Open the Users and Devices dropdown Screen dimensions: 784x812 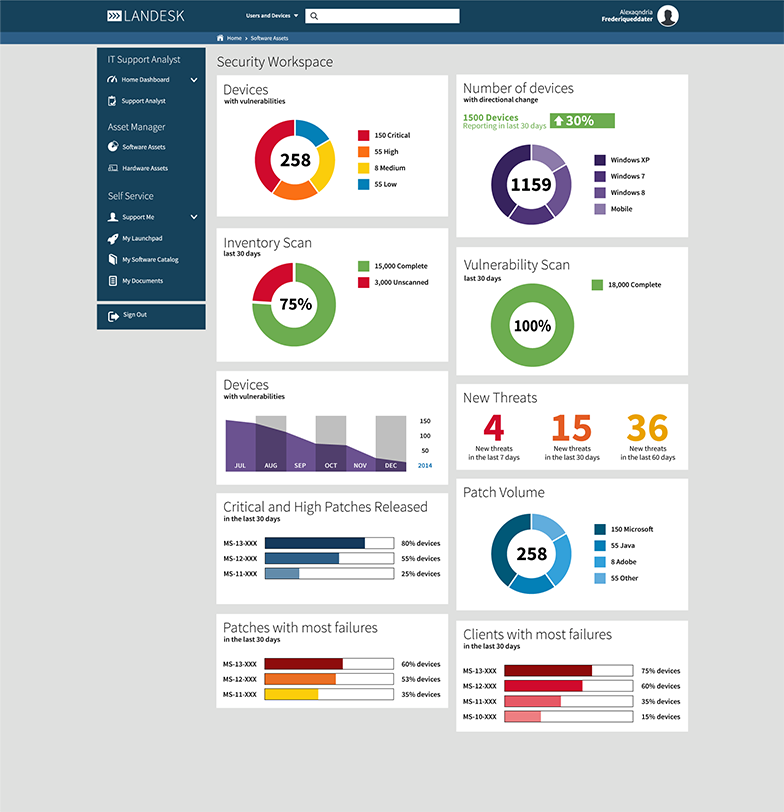pos(272,16)
